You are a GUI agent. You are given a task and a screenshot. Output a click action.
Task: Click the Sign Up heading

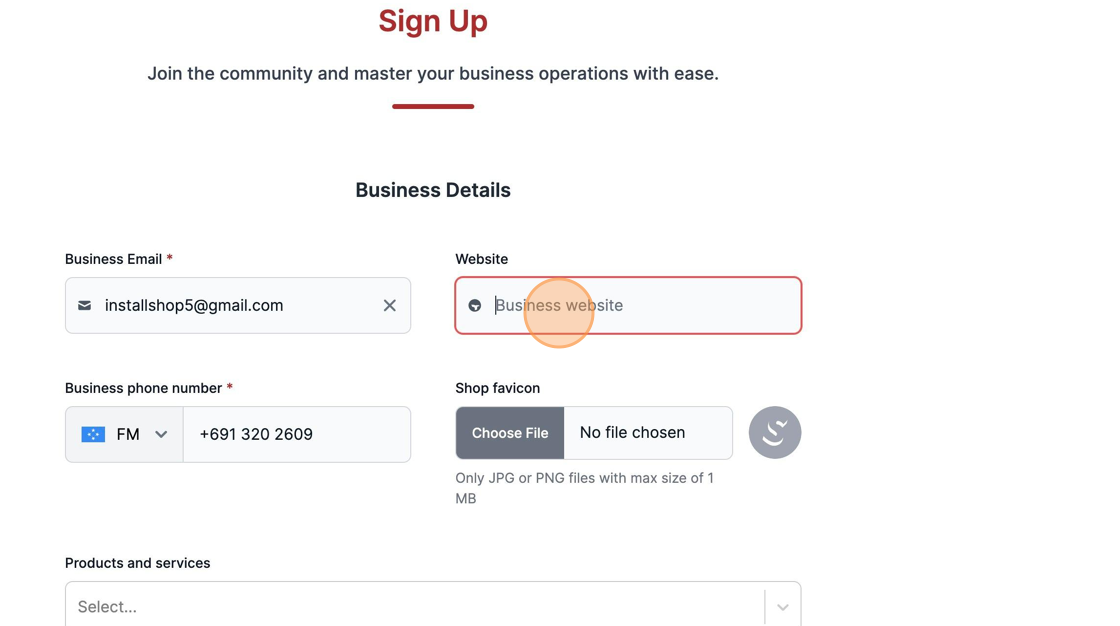click(433, 21)
